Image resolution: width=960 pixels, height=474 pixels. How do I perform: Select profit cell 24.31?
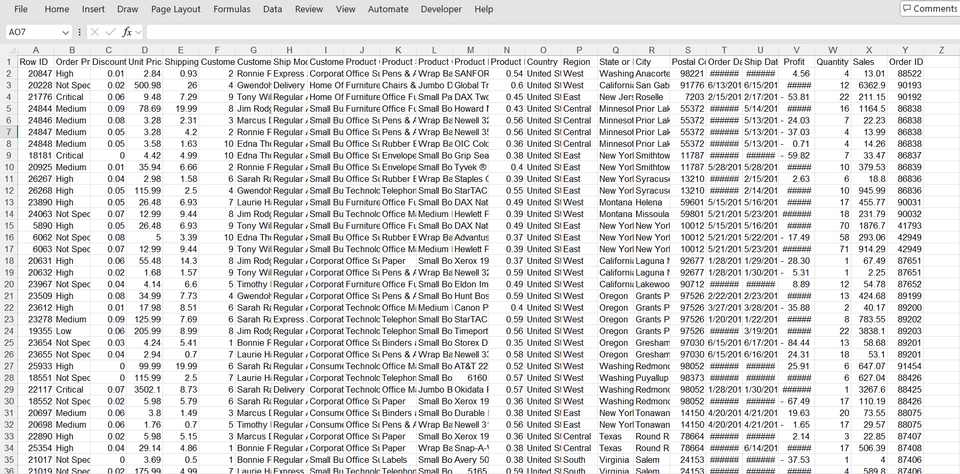(x=797, y=355)
